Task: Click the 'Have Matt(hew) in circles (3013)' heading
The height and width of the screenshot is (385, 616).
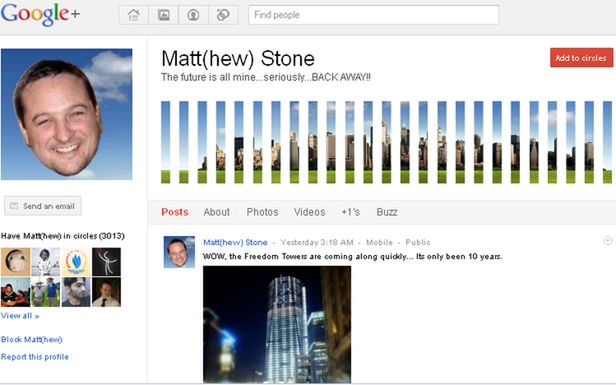Action: point(63,236)
